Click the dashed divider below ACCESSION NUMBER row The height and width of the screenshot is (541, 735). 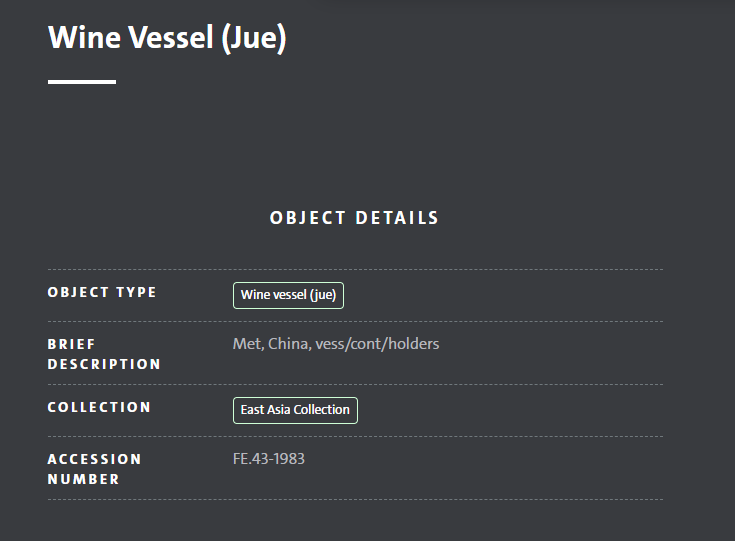(355, 499)
